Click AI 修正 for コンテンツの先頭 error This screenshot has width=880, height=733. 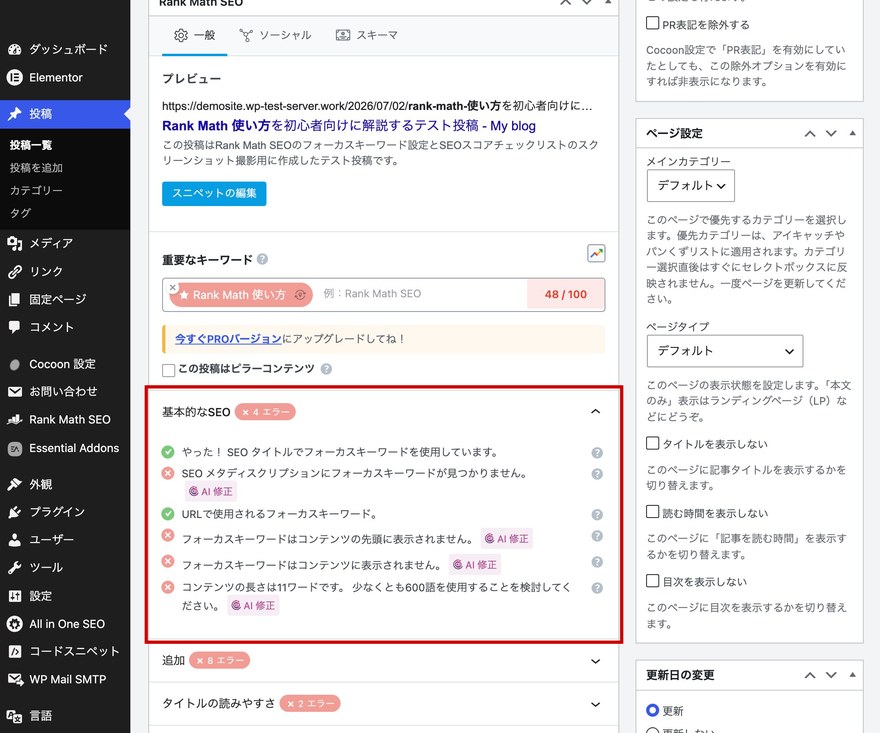pos(507,539)
